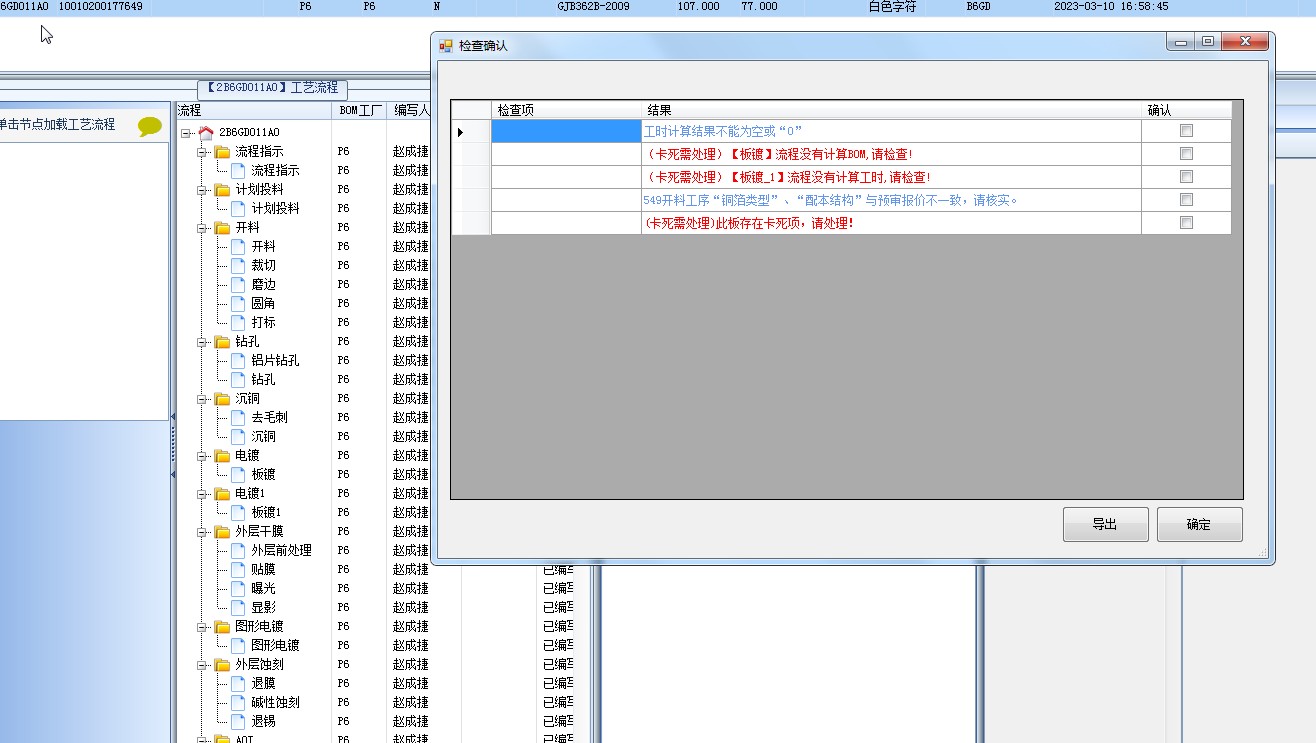Screen dimensions: 1316x743
Task: Tick confirm box for 【板镀_1】 工时 row
Action: tap(1186, 177)
